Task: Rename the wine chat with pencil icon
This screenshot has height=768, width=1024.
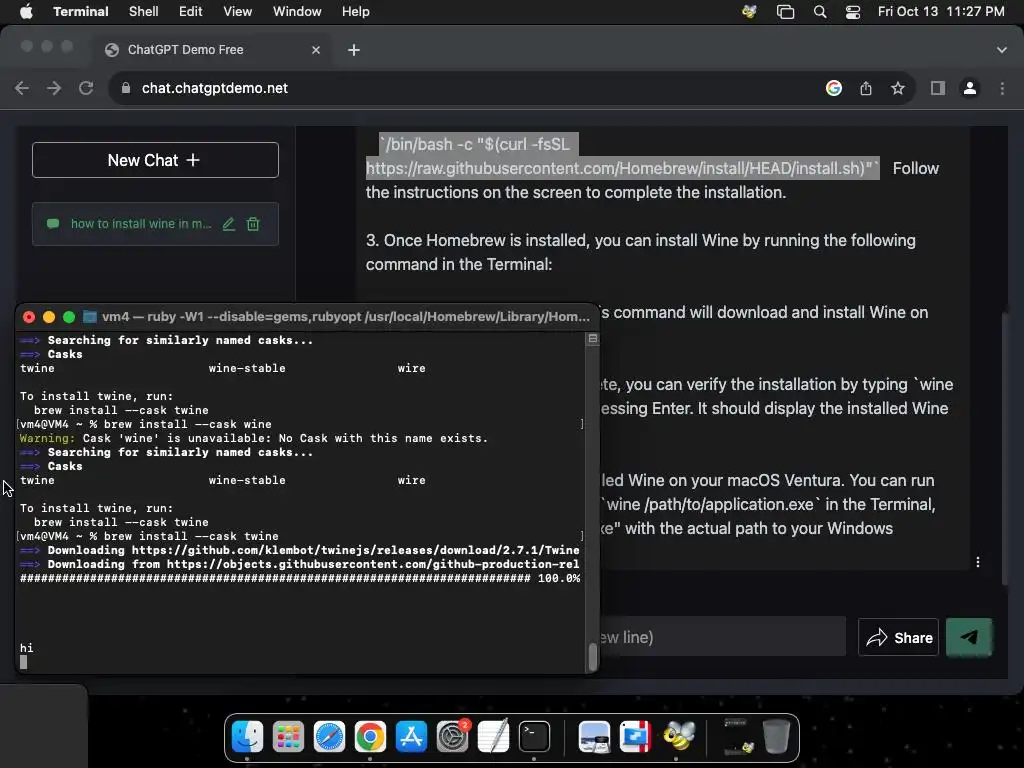Action: pyautogui.click(x=229, y=224)
